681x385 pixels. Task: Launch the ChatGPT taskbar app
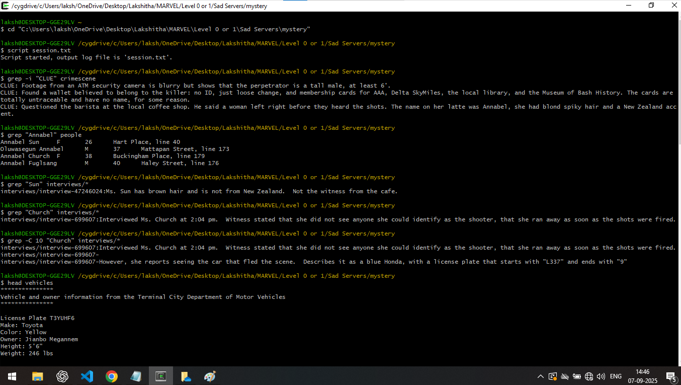62,376
